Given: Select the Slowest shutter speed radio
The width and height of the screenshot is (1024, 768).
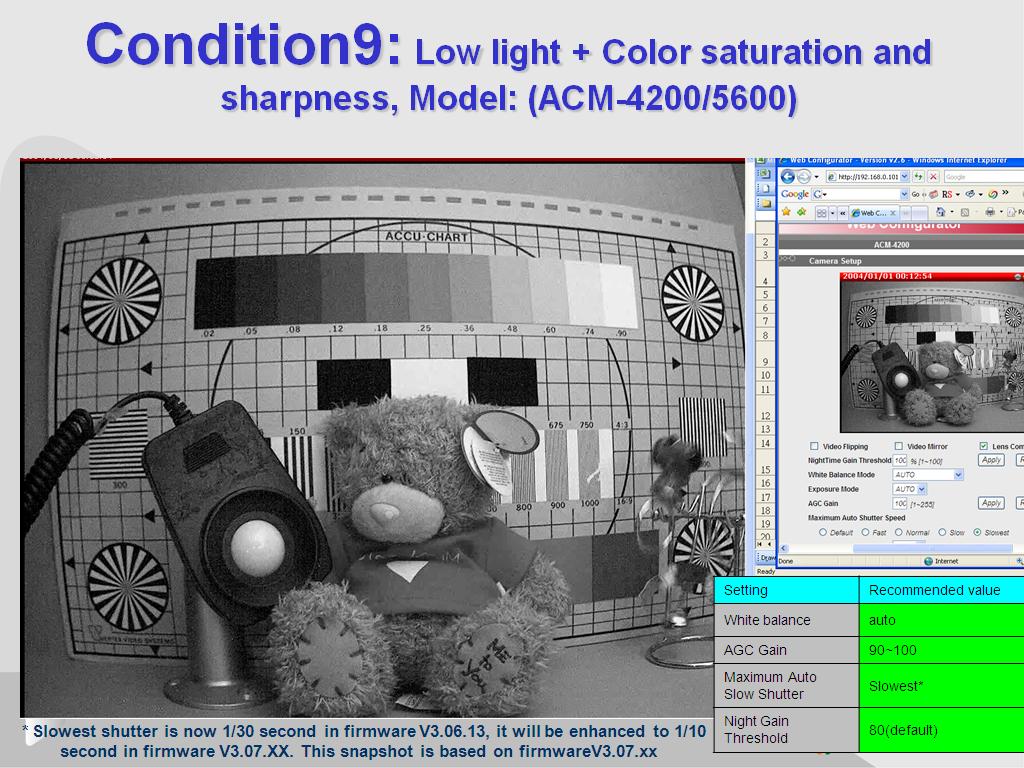Looking at the screenshot, I should coord(978,532).
